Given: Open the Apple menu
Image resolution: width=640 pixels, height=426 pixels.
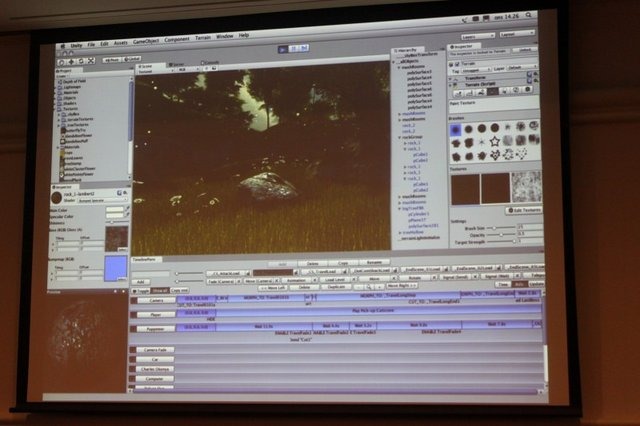Looking at the screenshot, I should point(63,47).
